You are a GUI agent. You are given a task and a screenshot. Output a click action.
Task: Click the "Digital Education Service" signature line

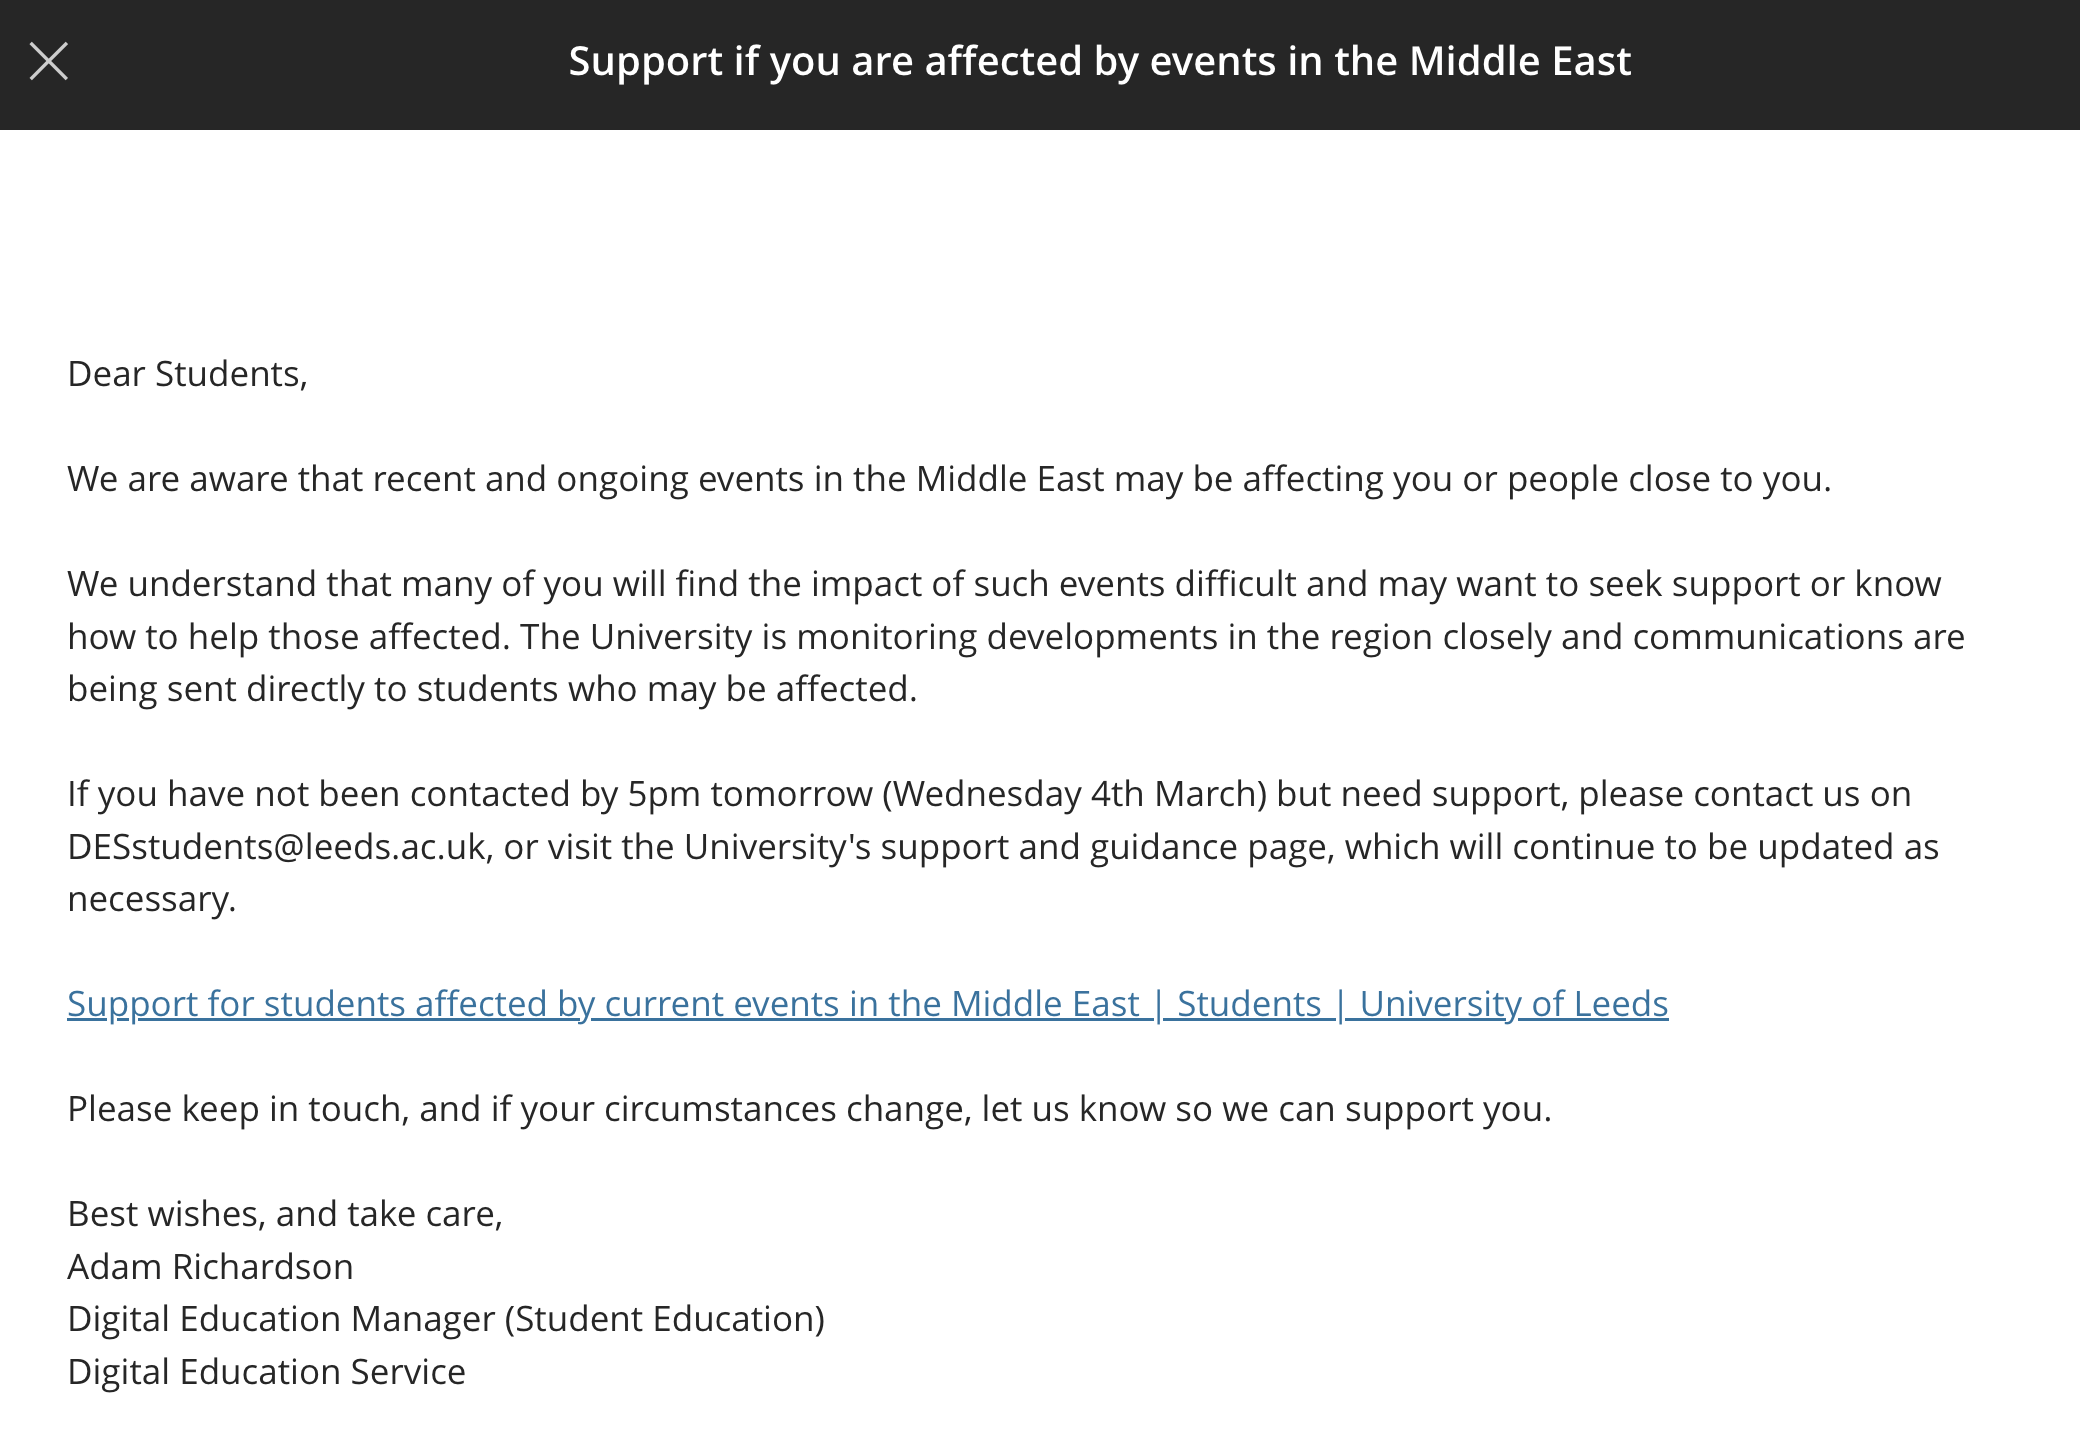(x=266, y=1372)
